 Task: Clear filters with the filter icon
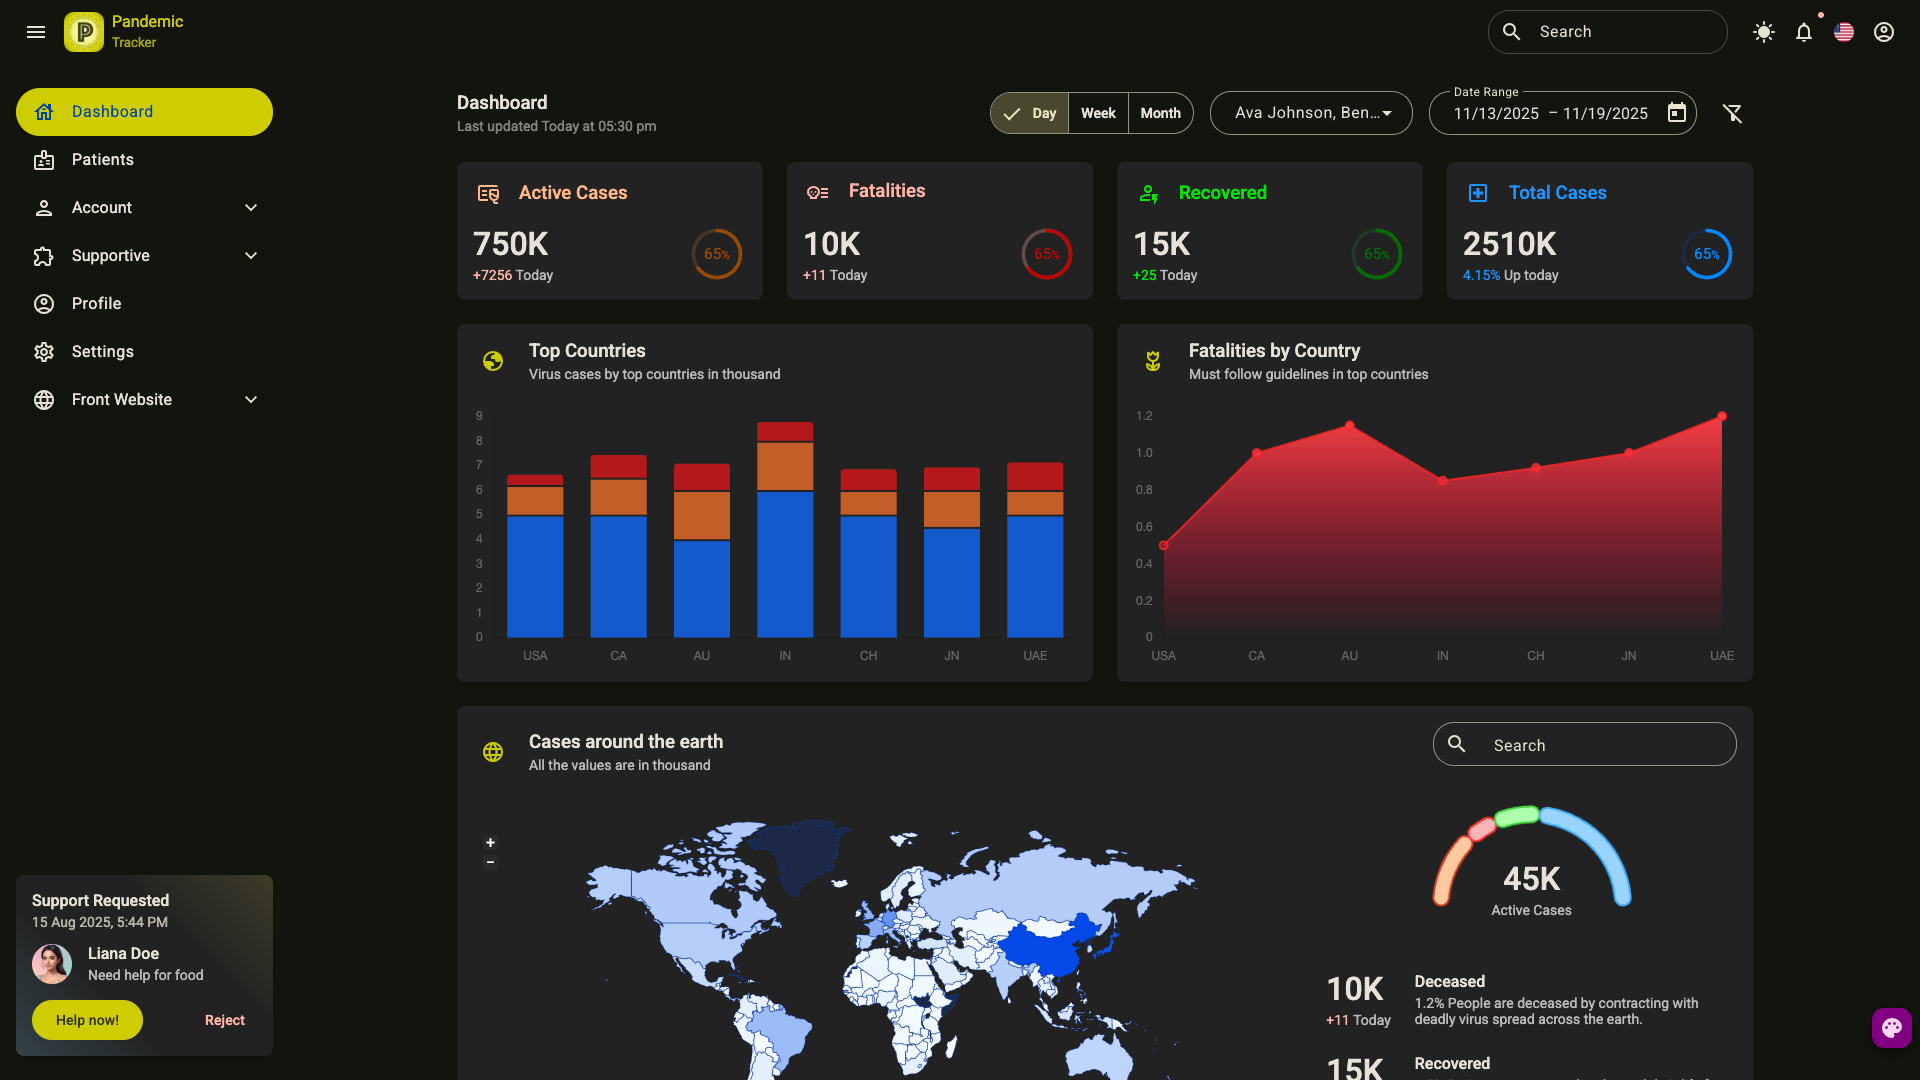tap(1734, 113)
